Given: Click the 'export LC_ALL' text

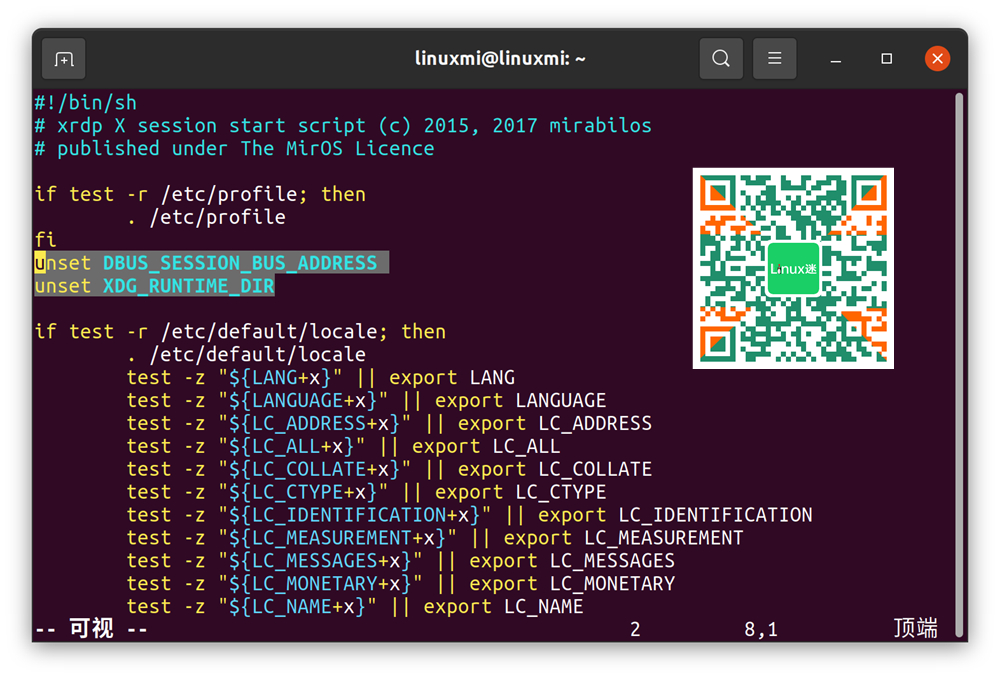Looking at the screenshot, I should pos(486,446).
